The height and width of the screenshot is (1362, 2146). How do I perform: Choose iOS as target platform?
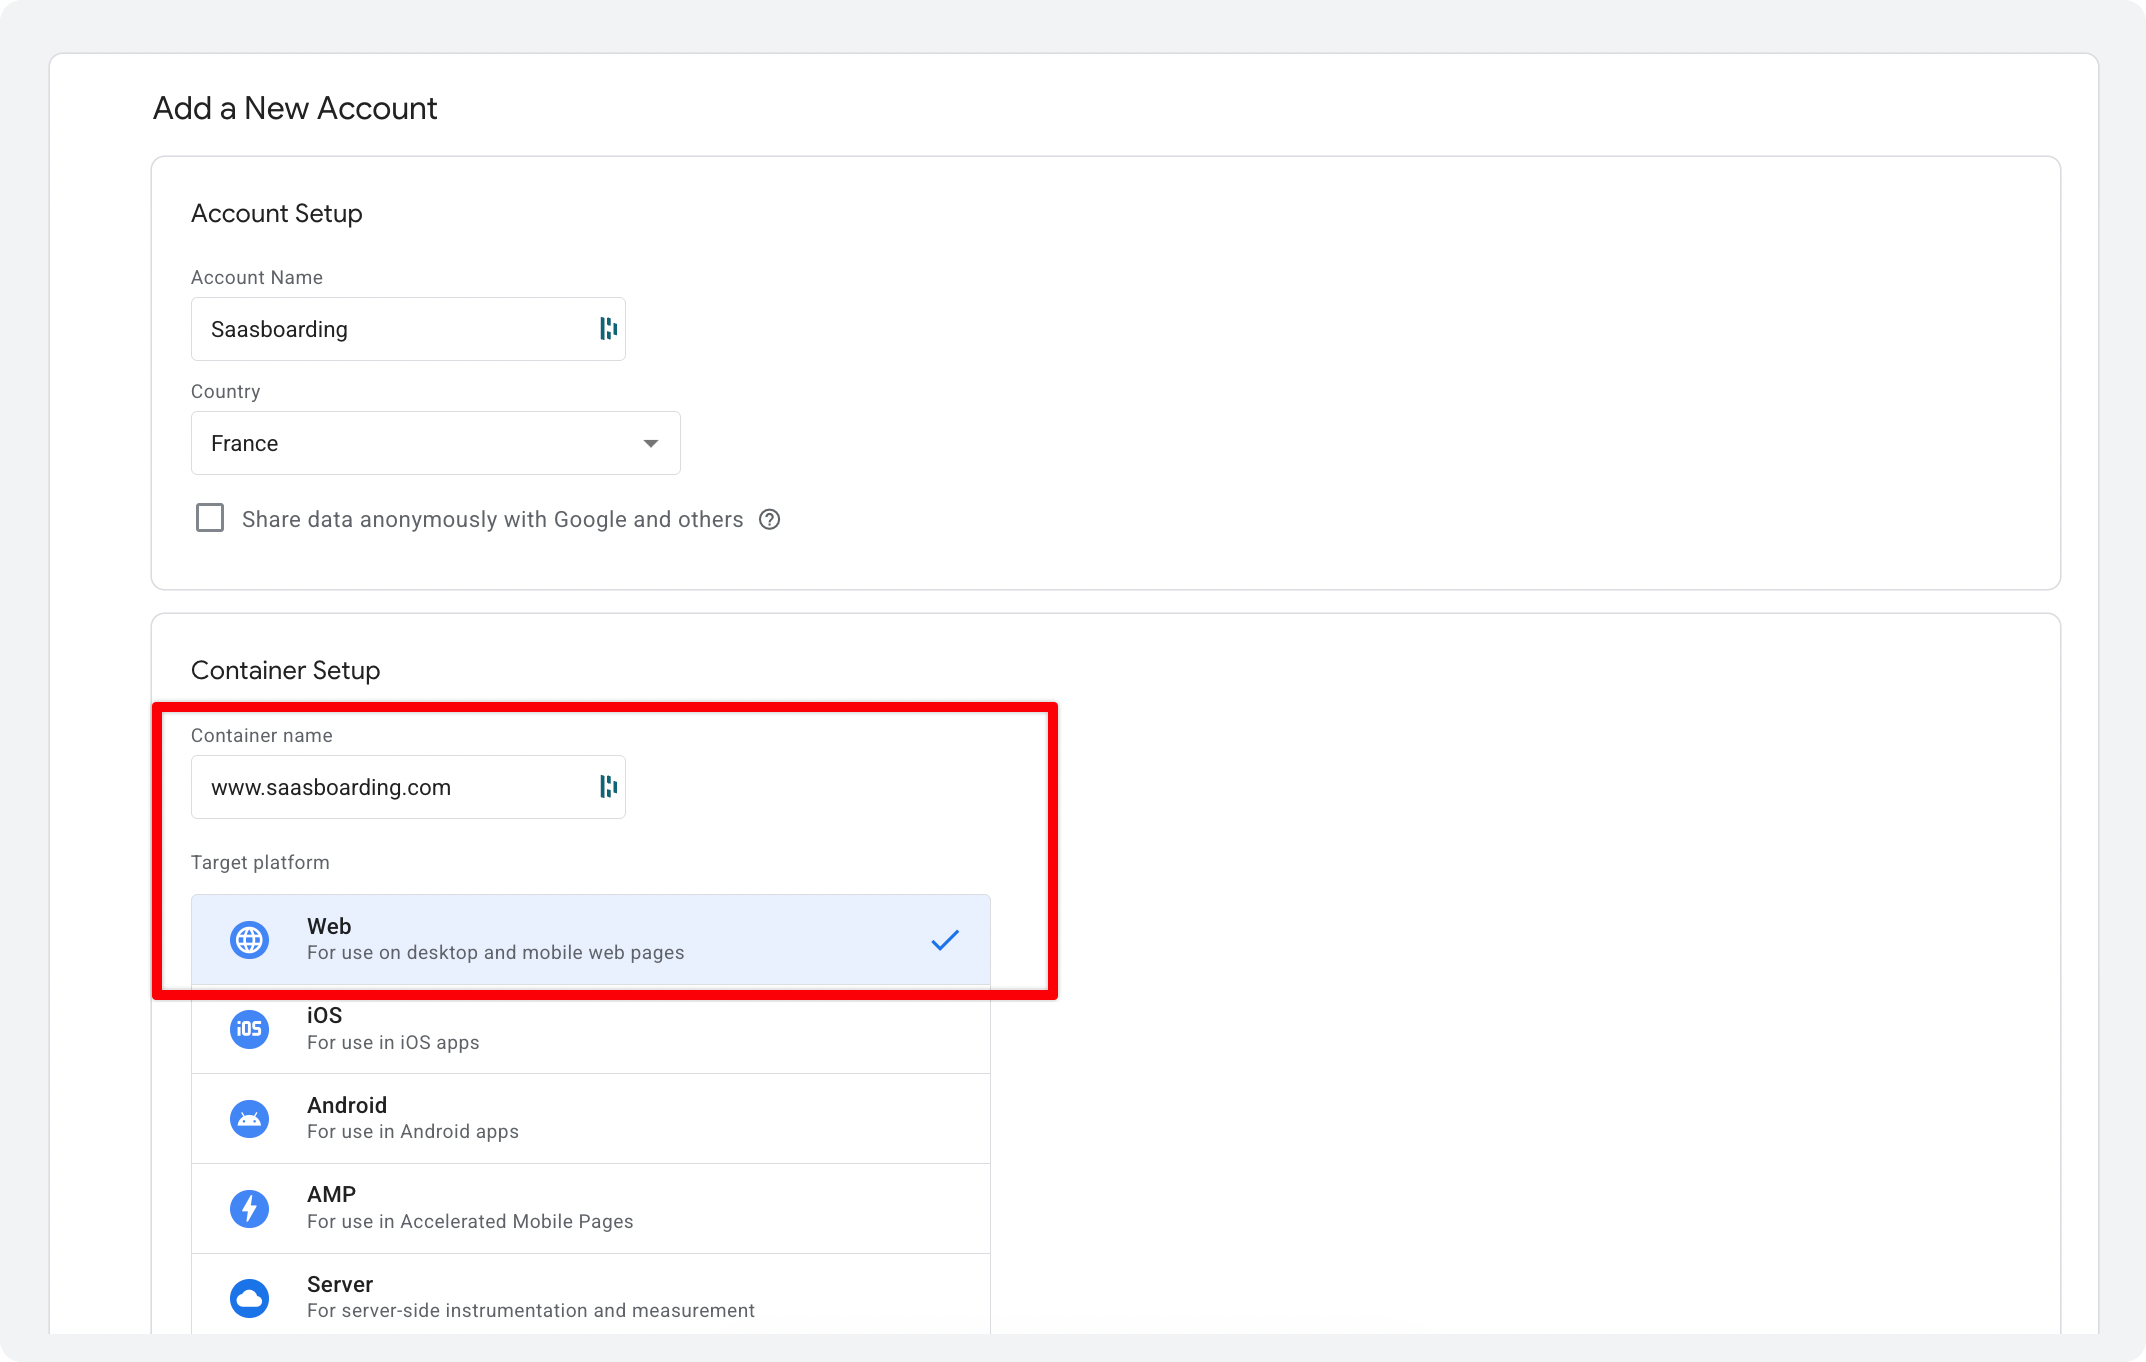click(590, 1029)
